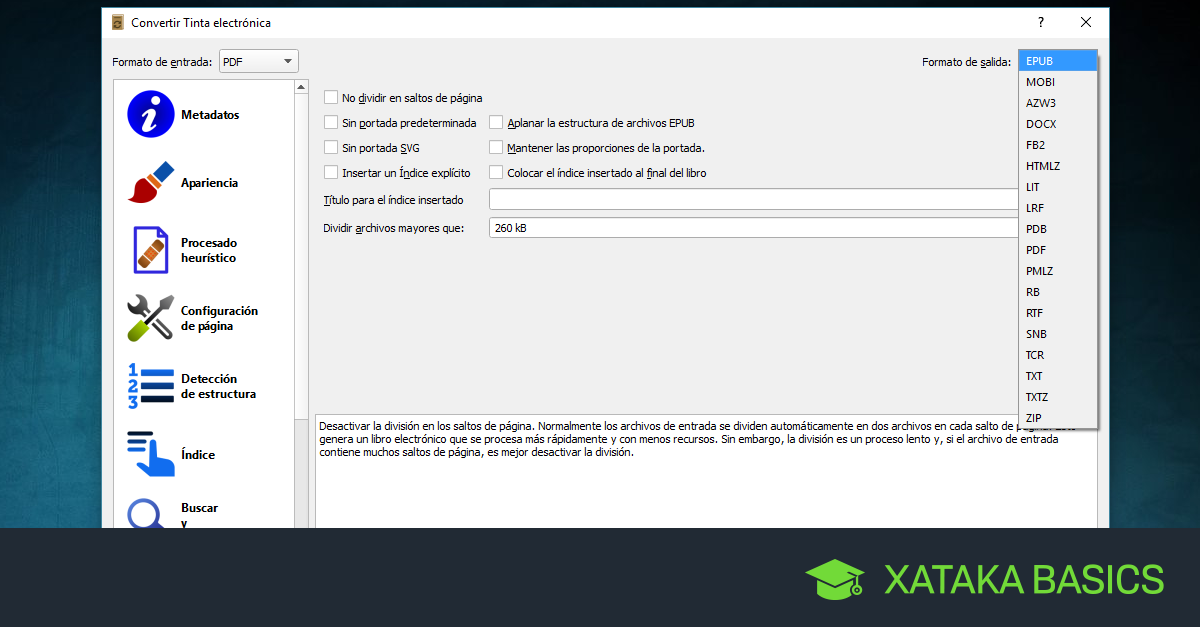
Task: Select the Índice hand icon
Action: [x=151, y=454]
